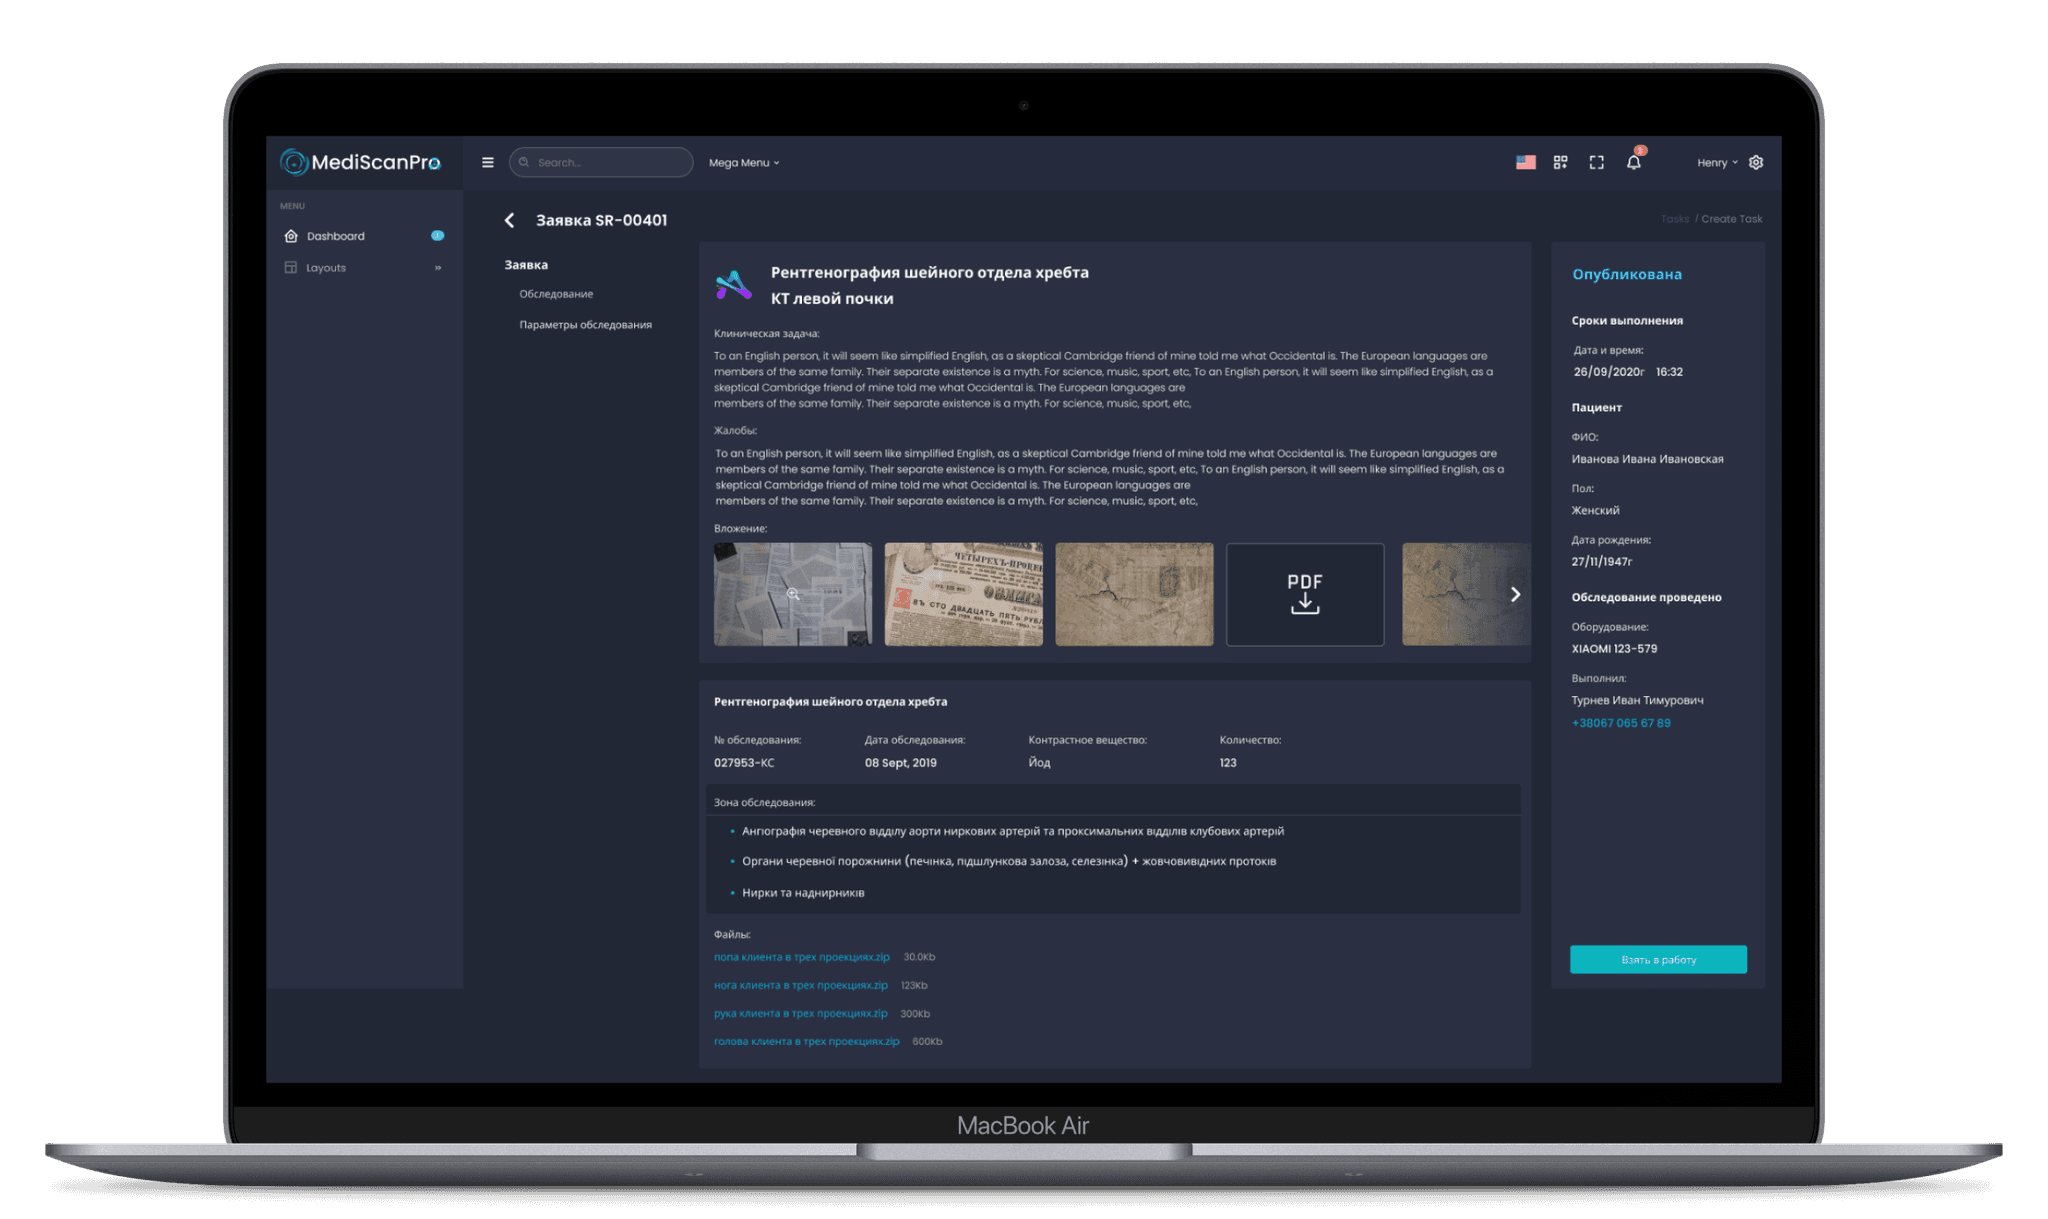Open notifications bell icon
2048x1219 pixels.
[x=1633, y=162]
